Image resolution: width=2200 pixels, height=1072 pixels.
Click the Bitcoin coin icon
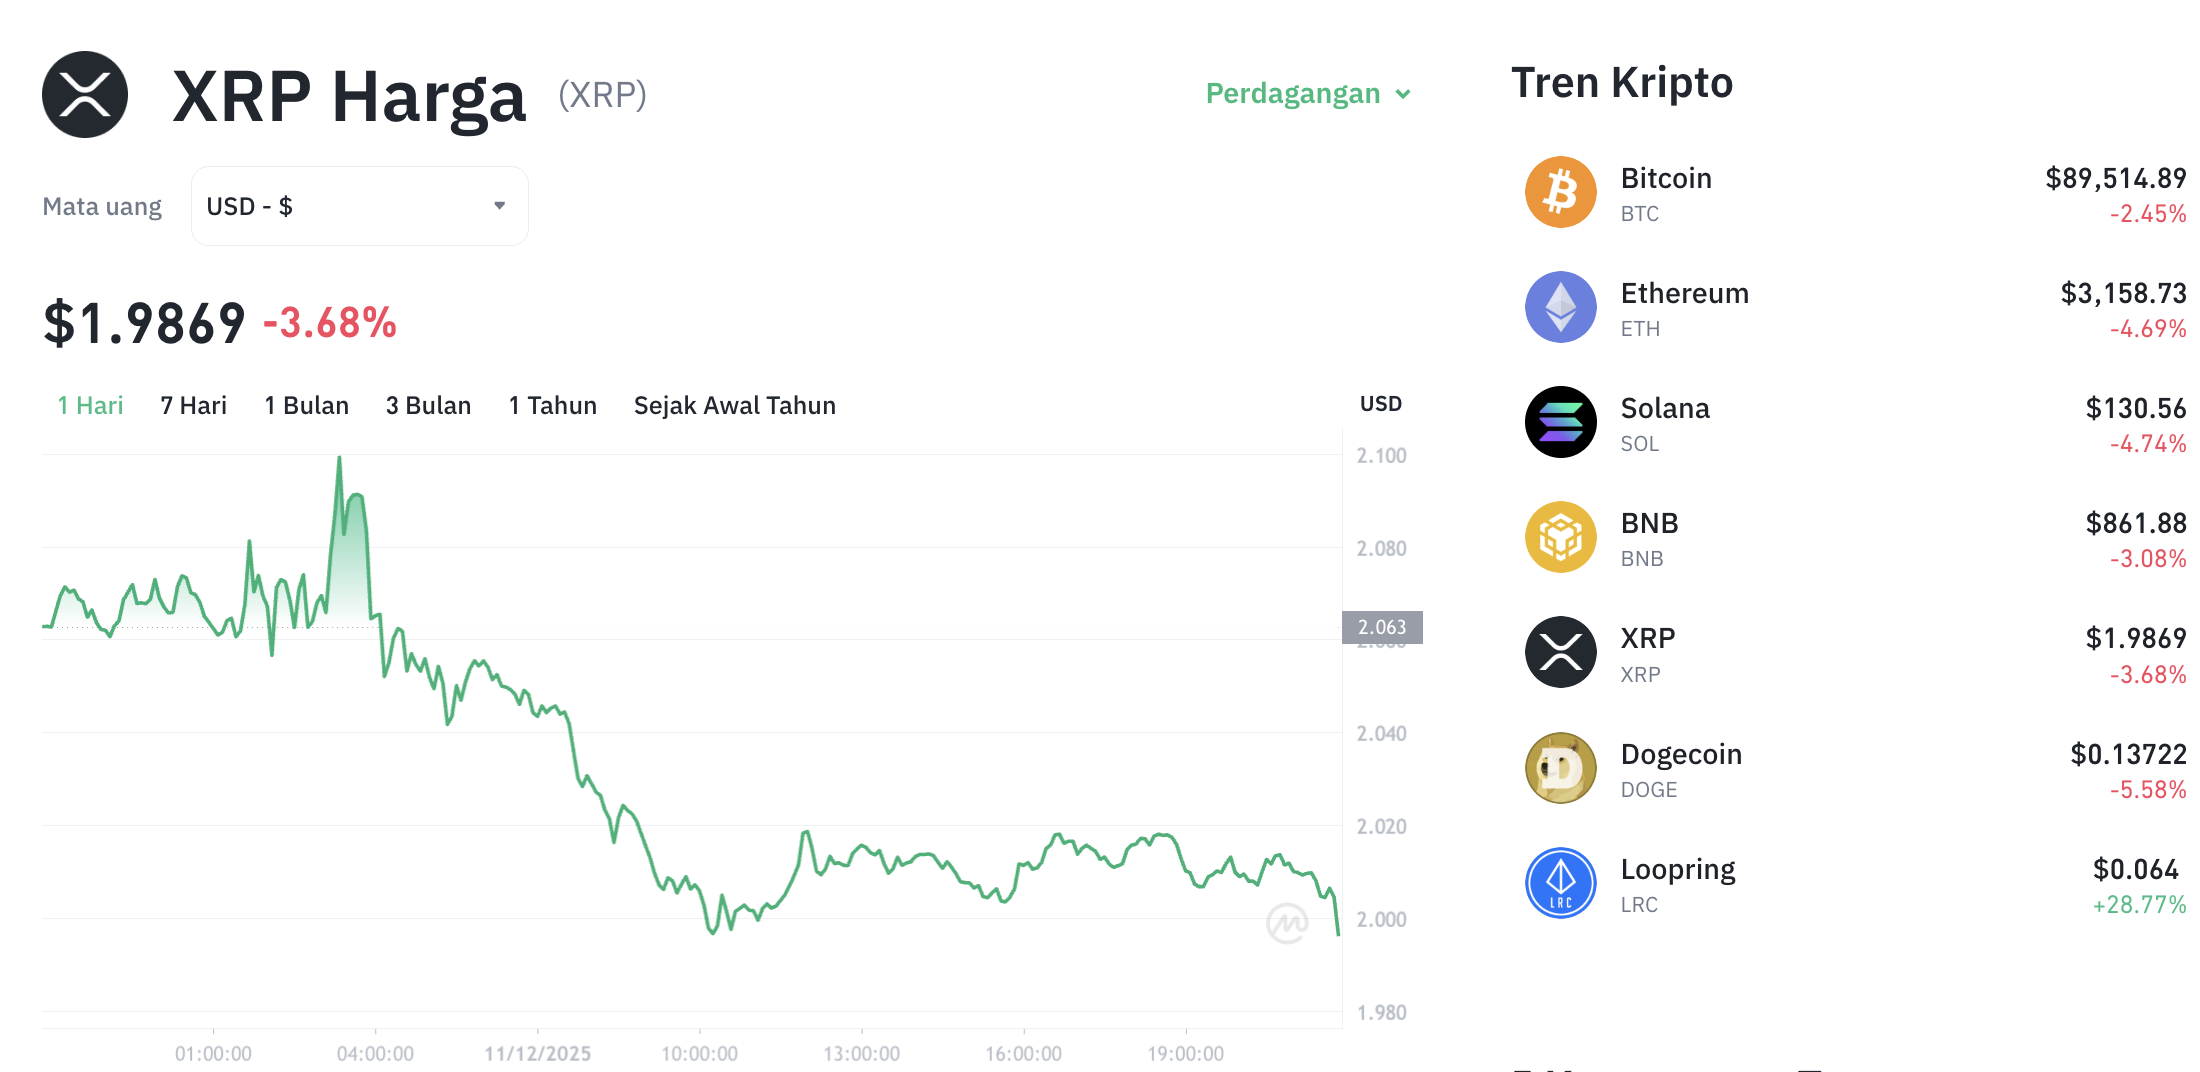[x=1560, y=191]
